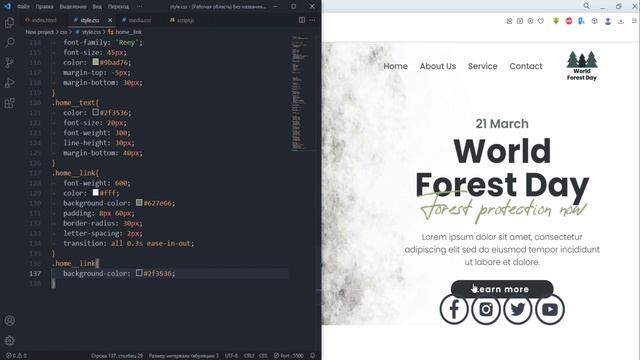Open the Manage gear menu in VS Code
Viewport: 640px width, 360px height.
pos(9,340)
